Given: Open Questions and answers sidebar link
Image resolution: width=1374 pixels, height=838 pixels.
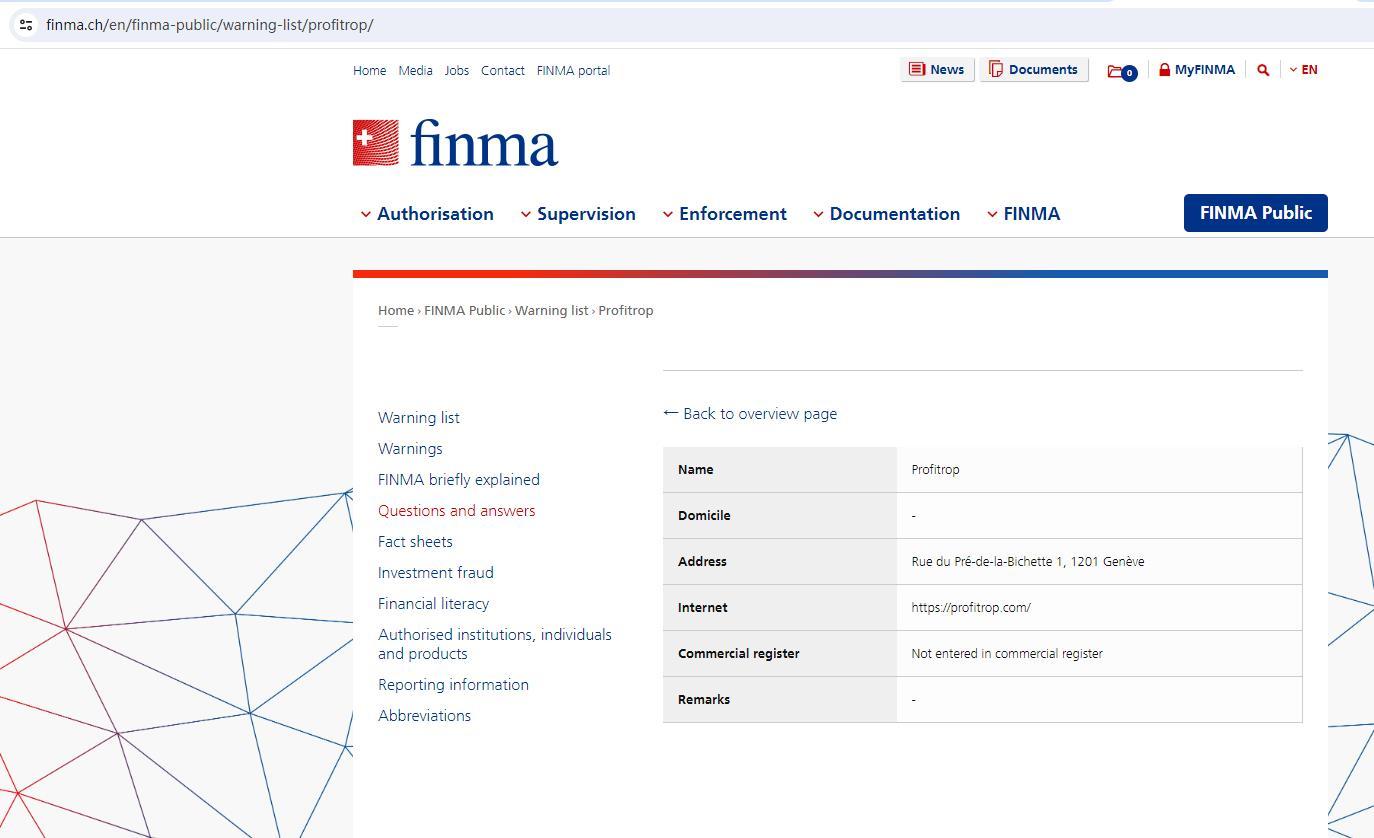Looking at the screenshot, I should [x=456, y=511].
